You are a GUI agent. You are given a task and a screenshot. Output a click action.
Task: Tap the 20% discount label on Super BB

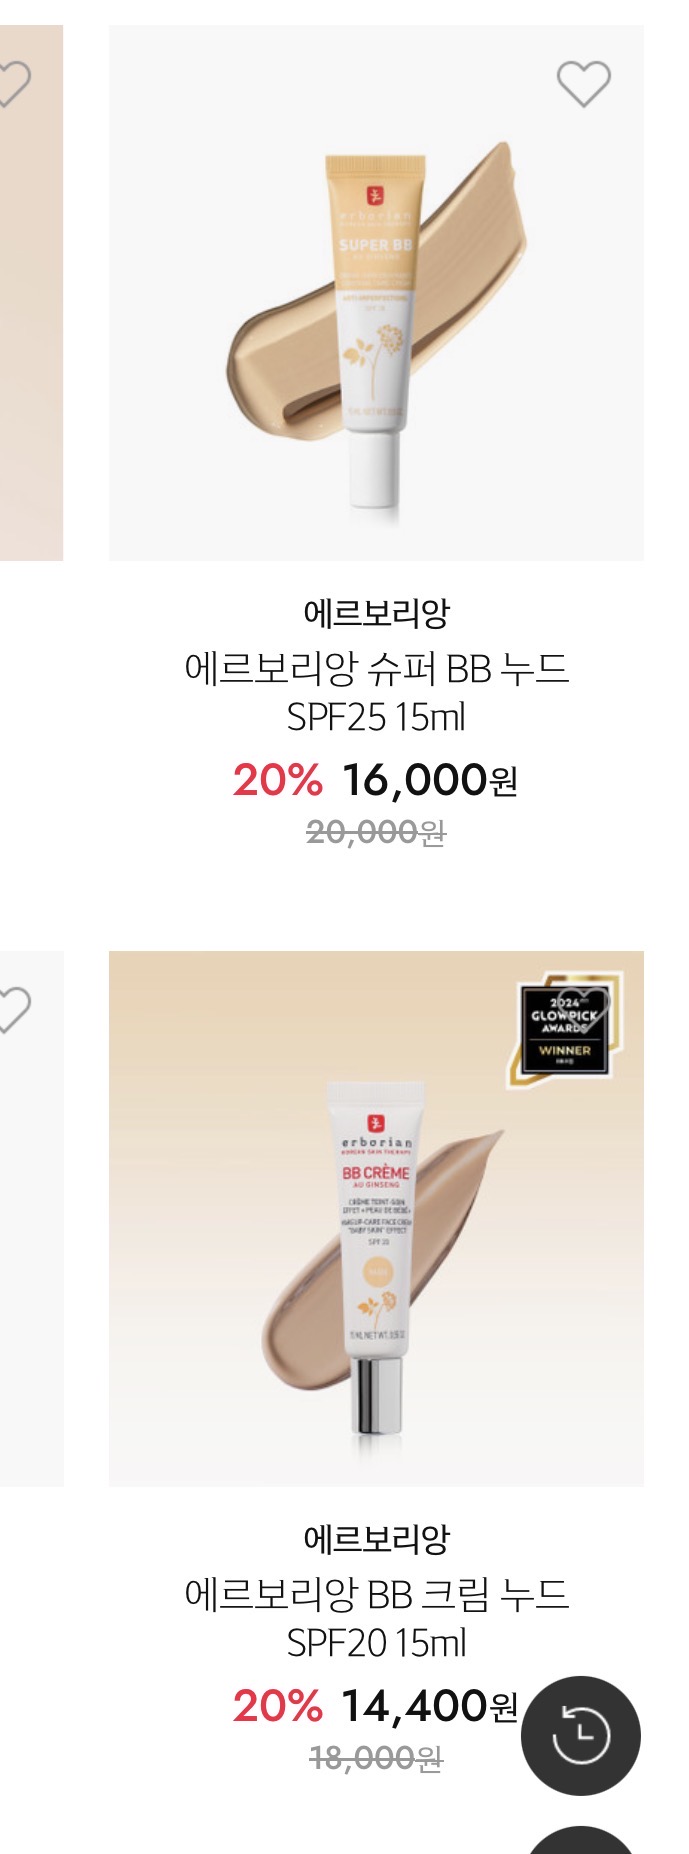tap(278, 780)
